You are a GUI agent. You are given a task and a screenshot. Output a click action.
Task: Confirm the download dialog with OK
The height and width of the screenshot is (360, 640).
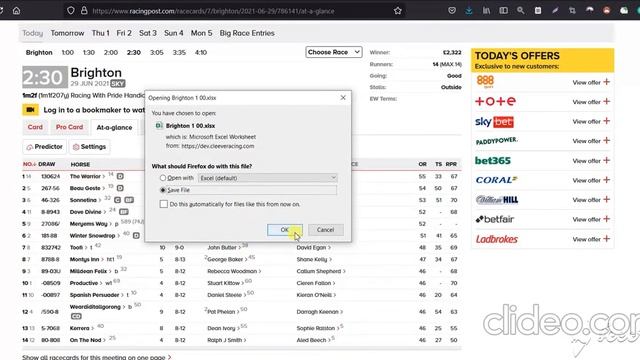coord(285,230)
